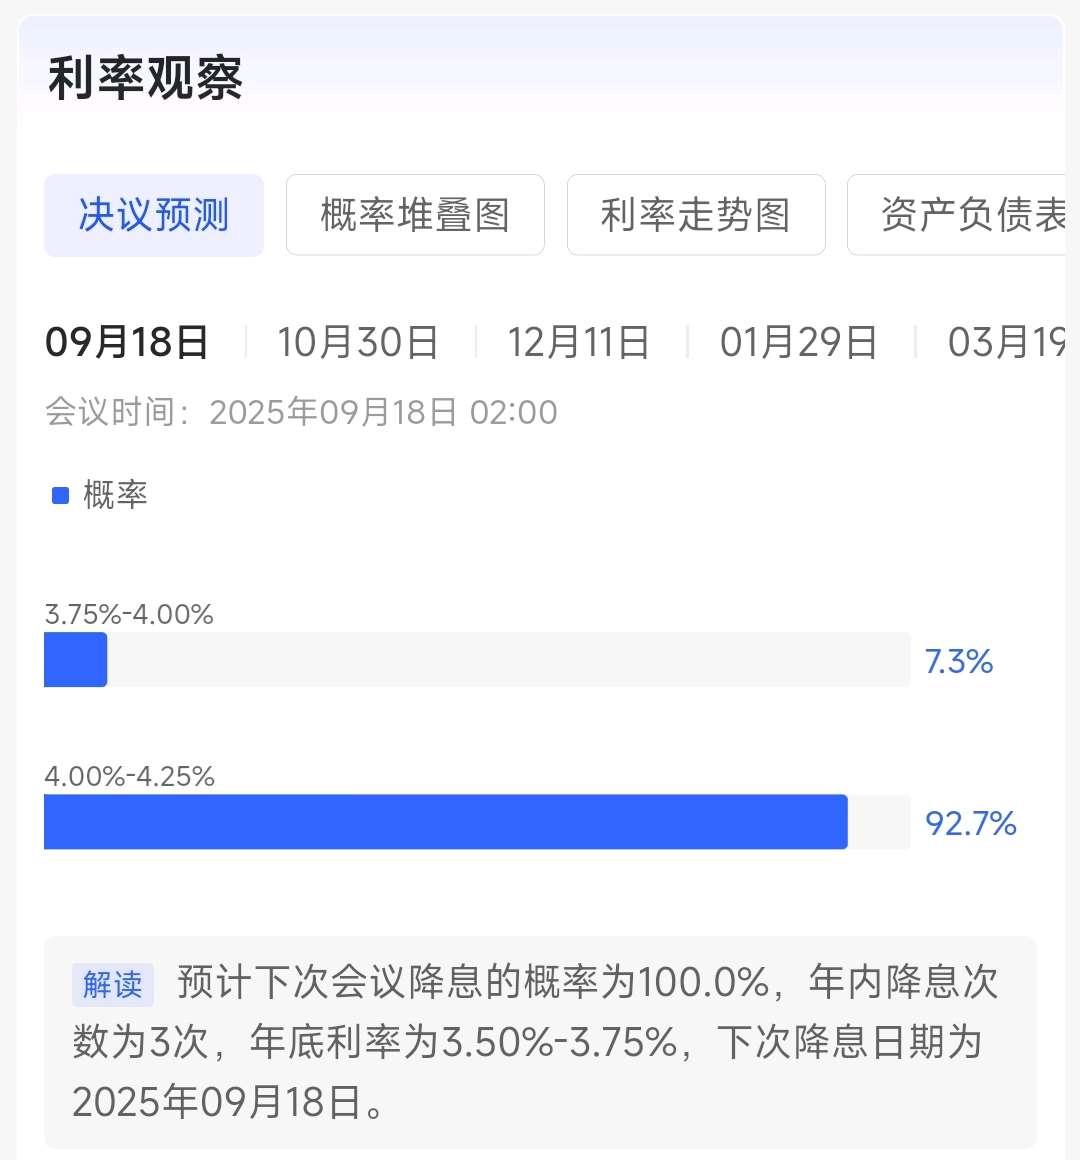Tap the 7.3% probability value
The image size is (1080, 1160).
[x=958, y=661]
